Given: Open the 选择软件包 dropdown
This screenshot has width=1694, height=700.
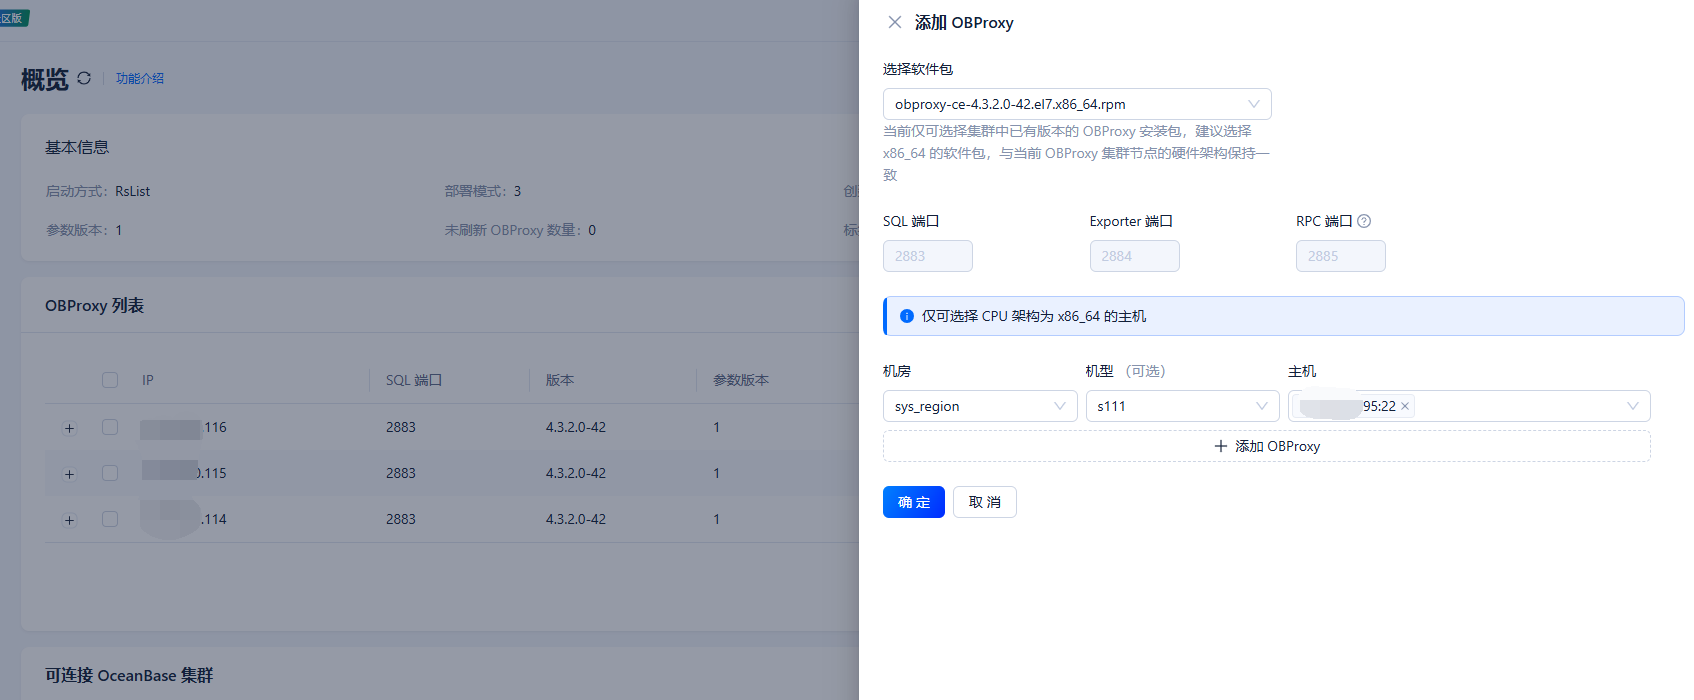Looking at the screenshot, I should pos(1077,104).
